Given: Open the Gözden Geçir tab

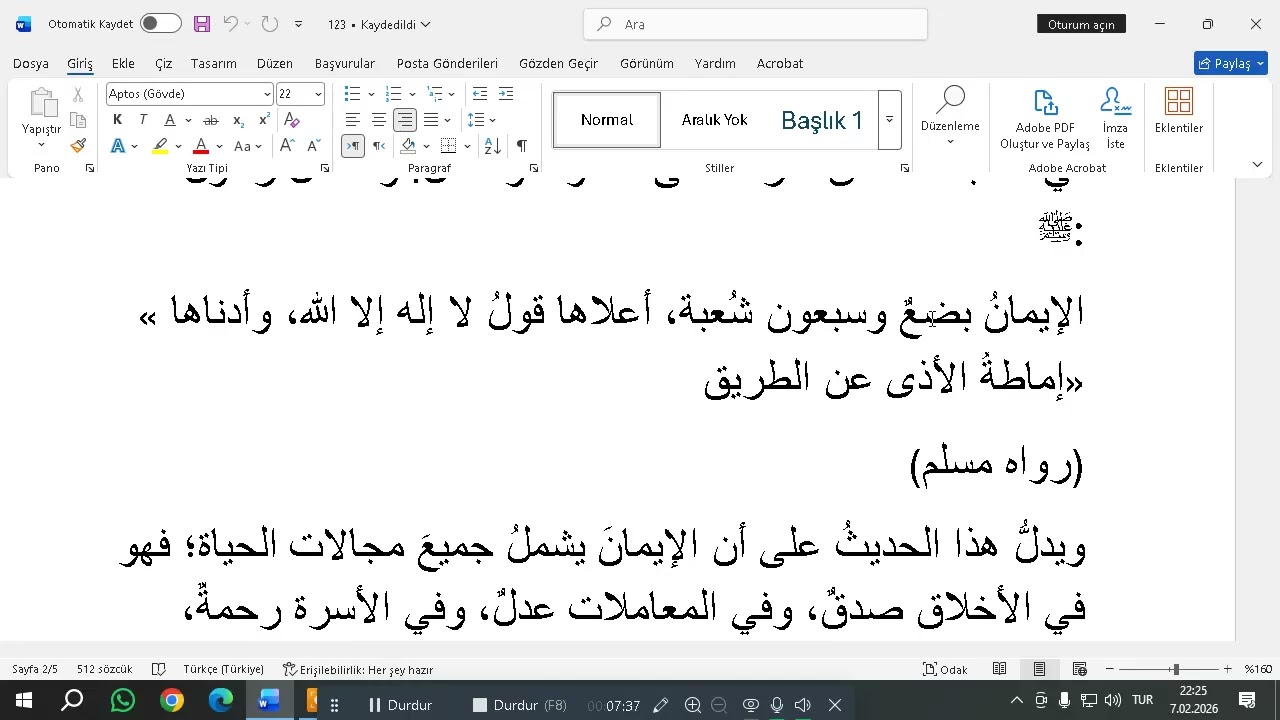Looking at the screenshot, I should [x=558, y=63].
